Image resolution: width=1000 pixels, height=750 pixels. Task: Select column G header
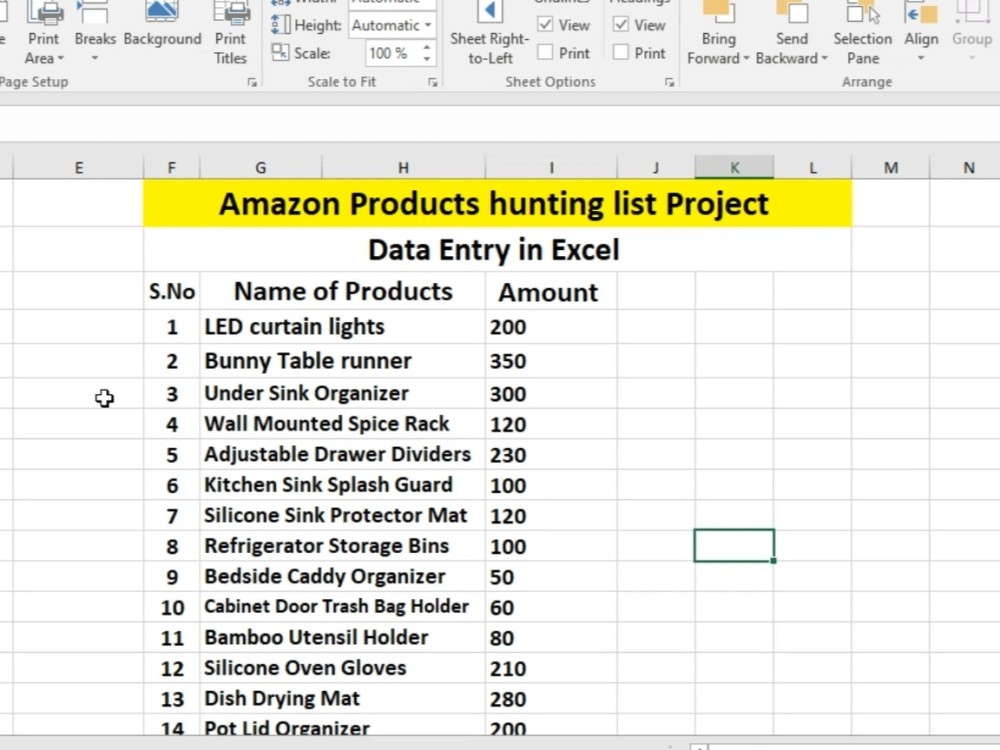[261, 168]
